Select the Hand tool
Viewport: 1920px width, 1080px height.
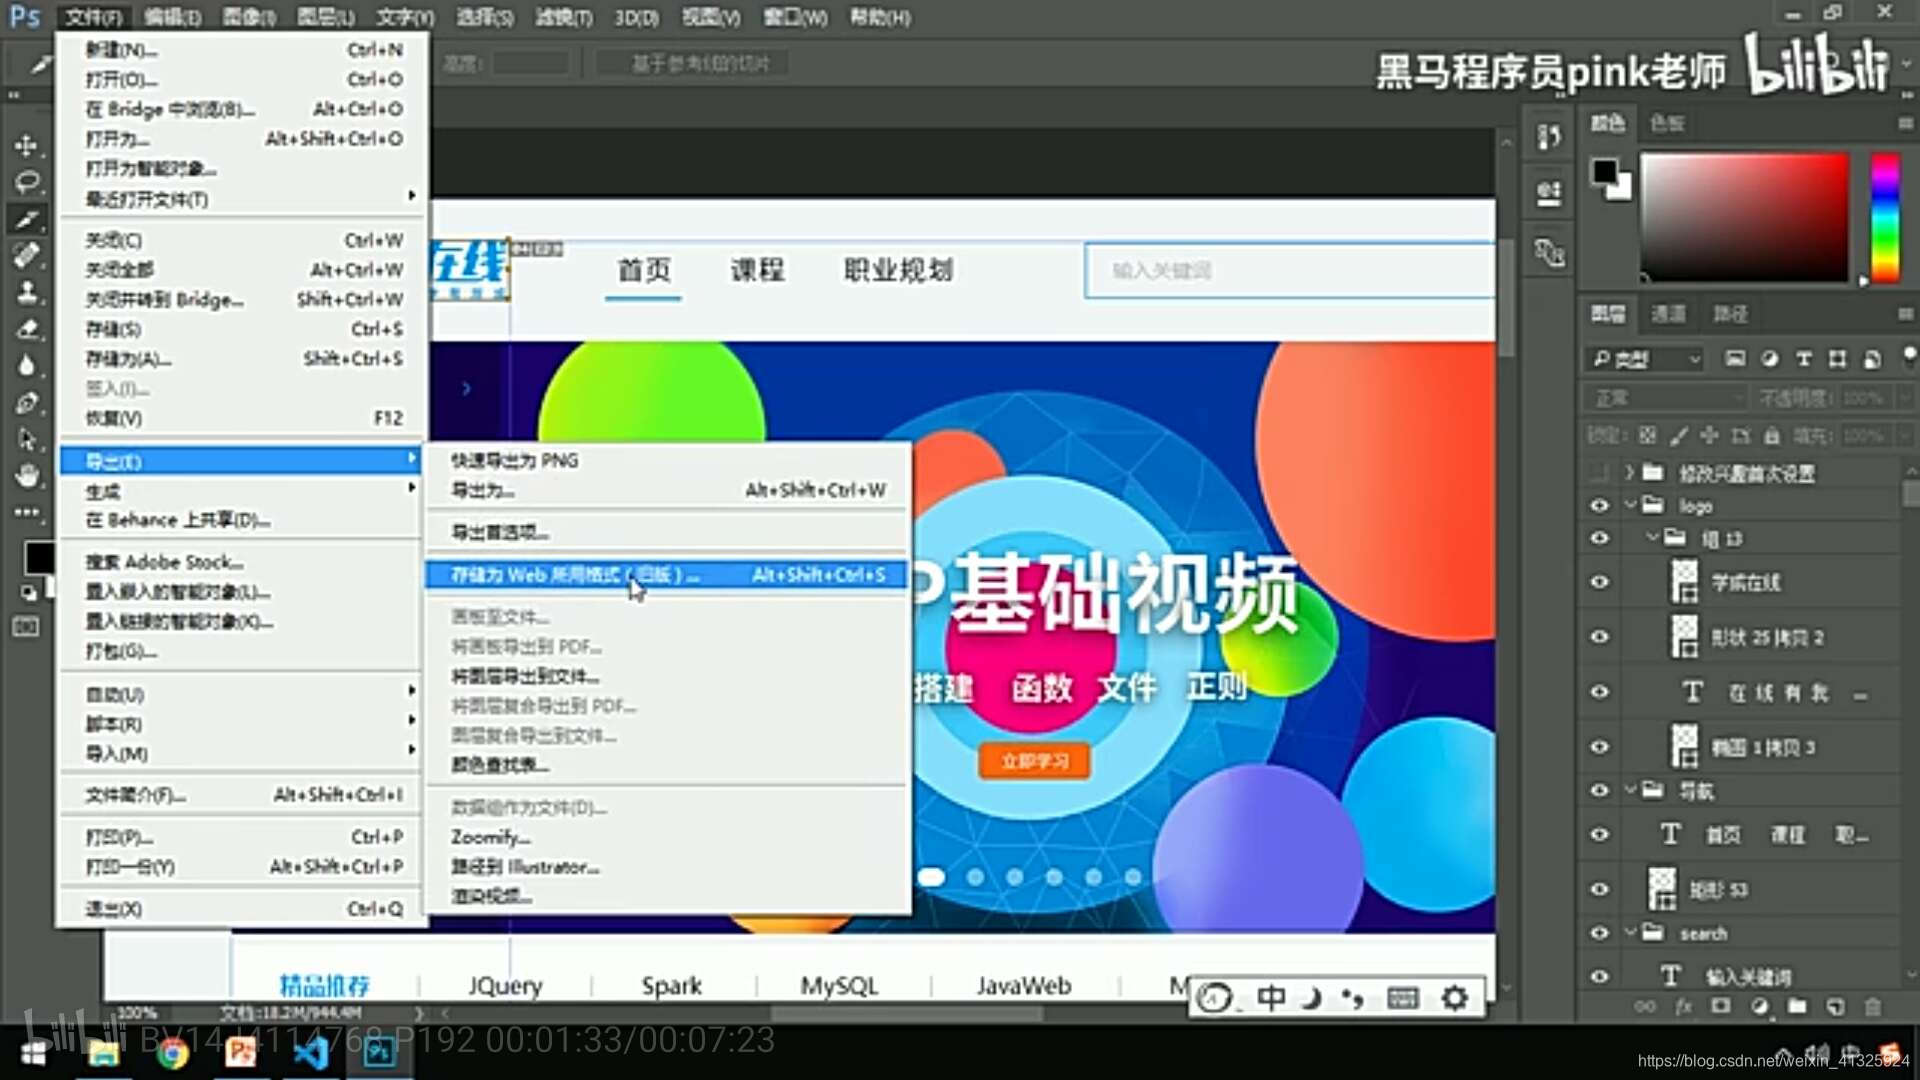point(27,475)
